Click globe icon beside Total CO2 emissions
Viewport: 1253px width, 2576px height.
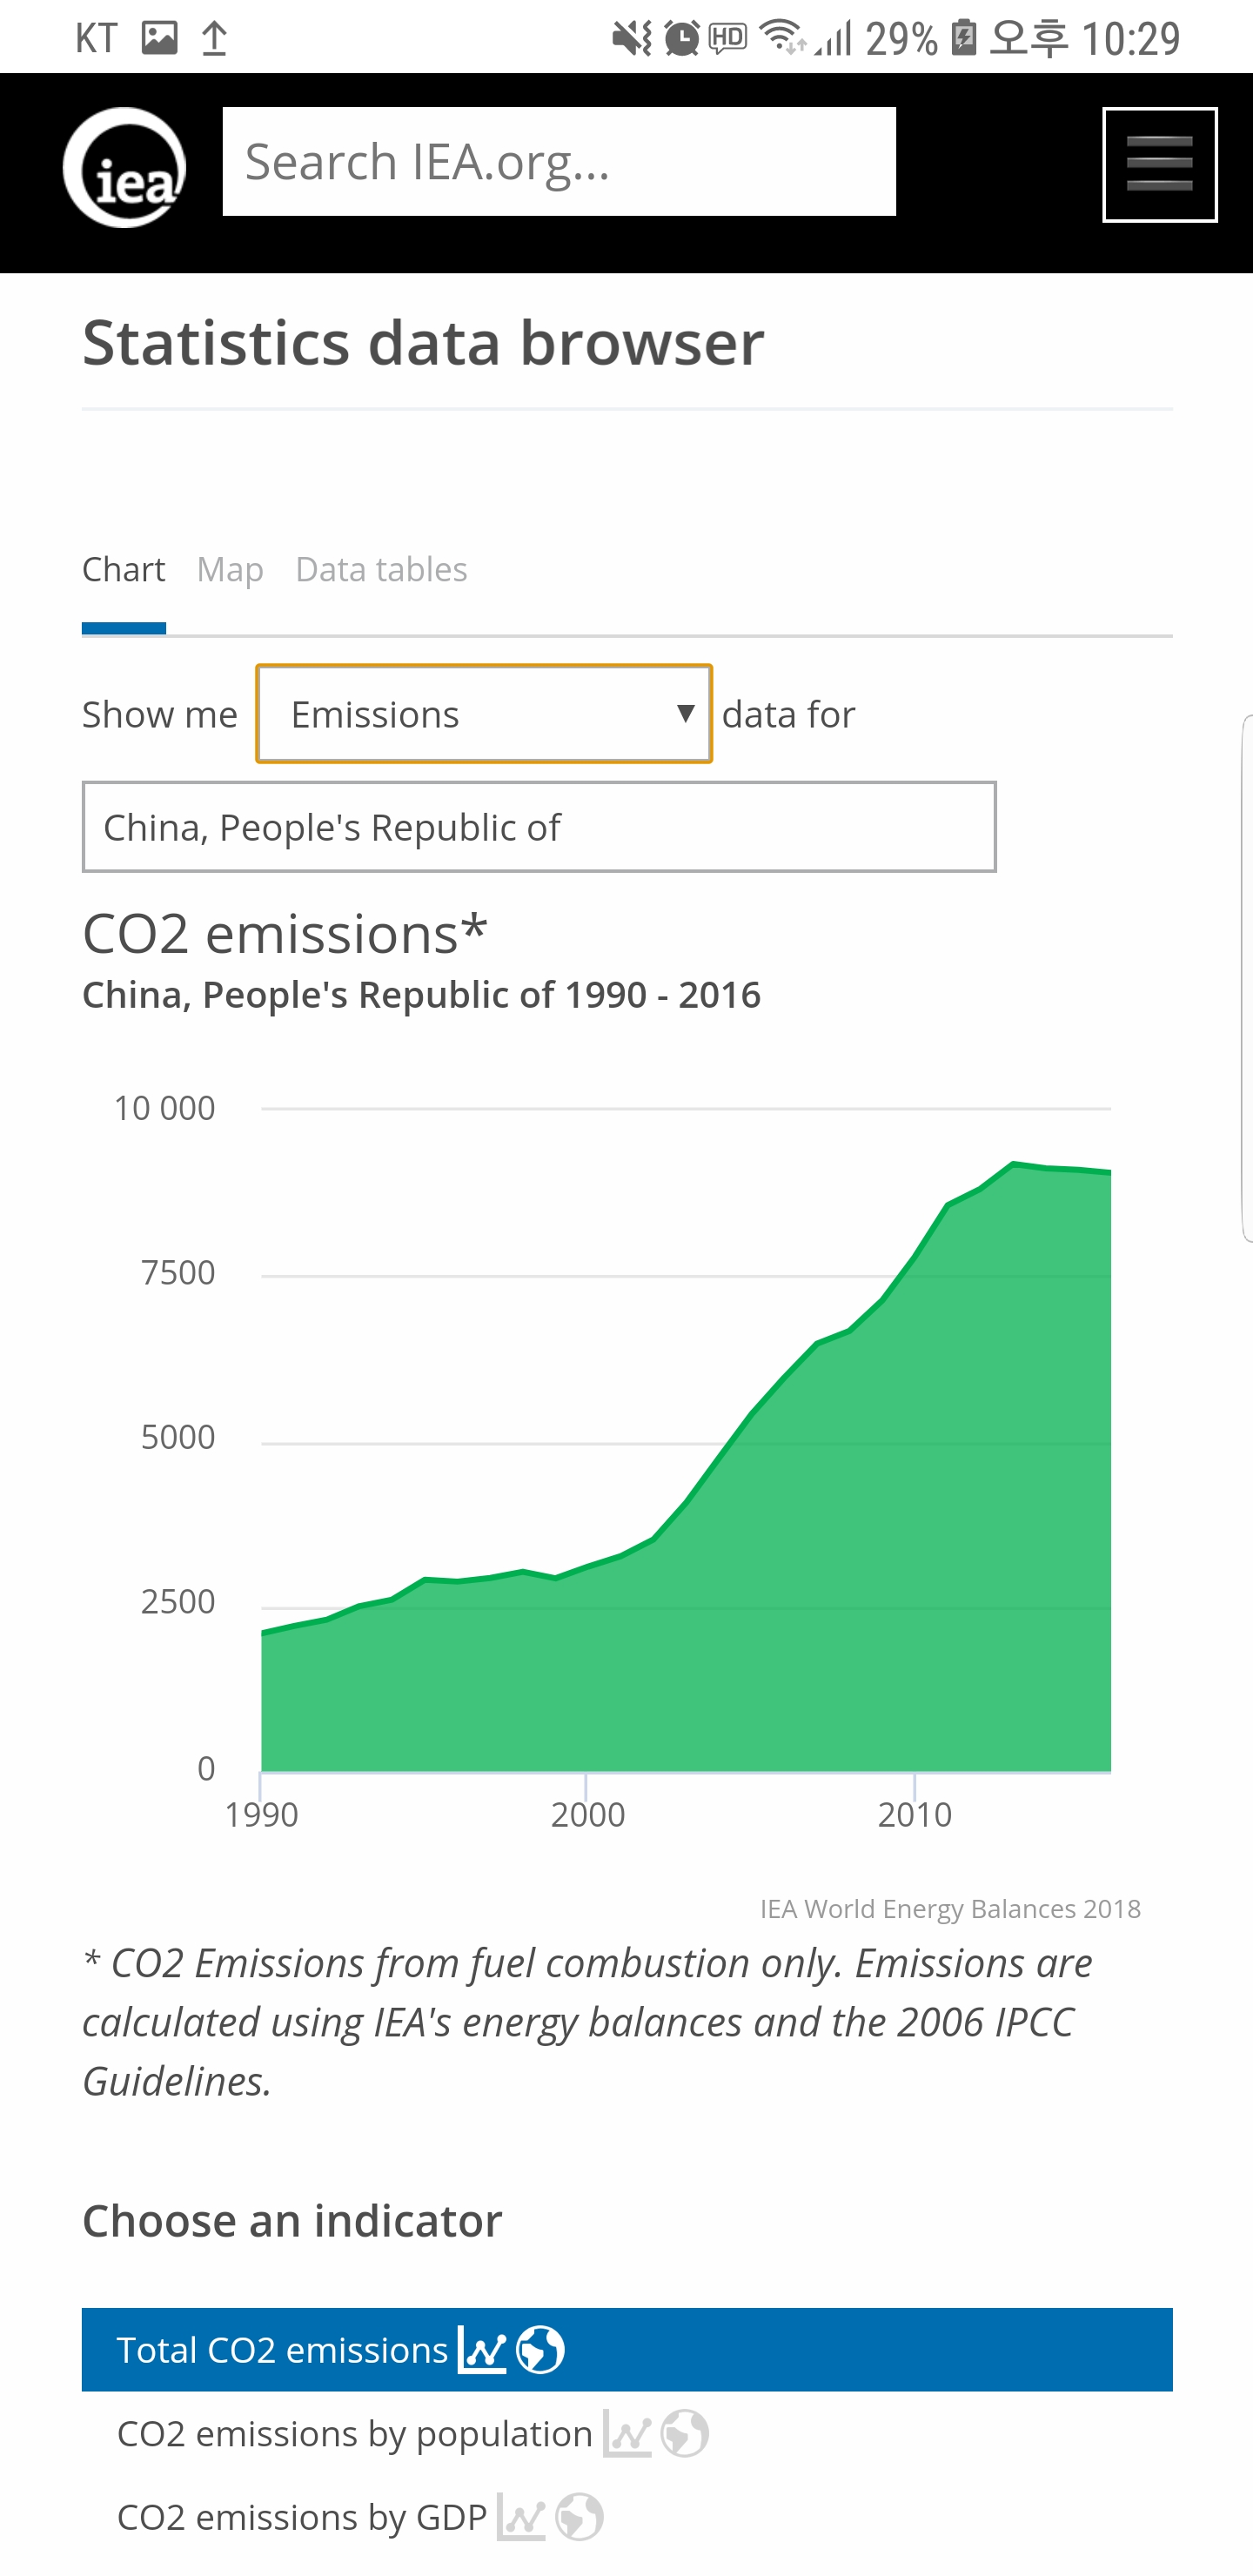[x=540, y=2349]
